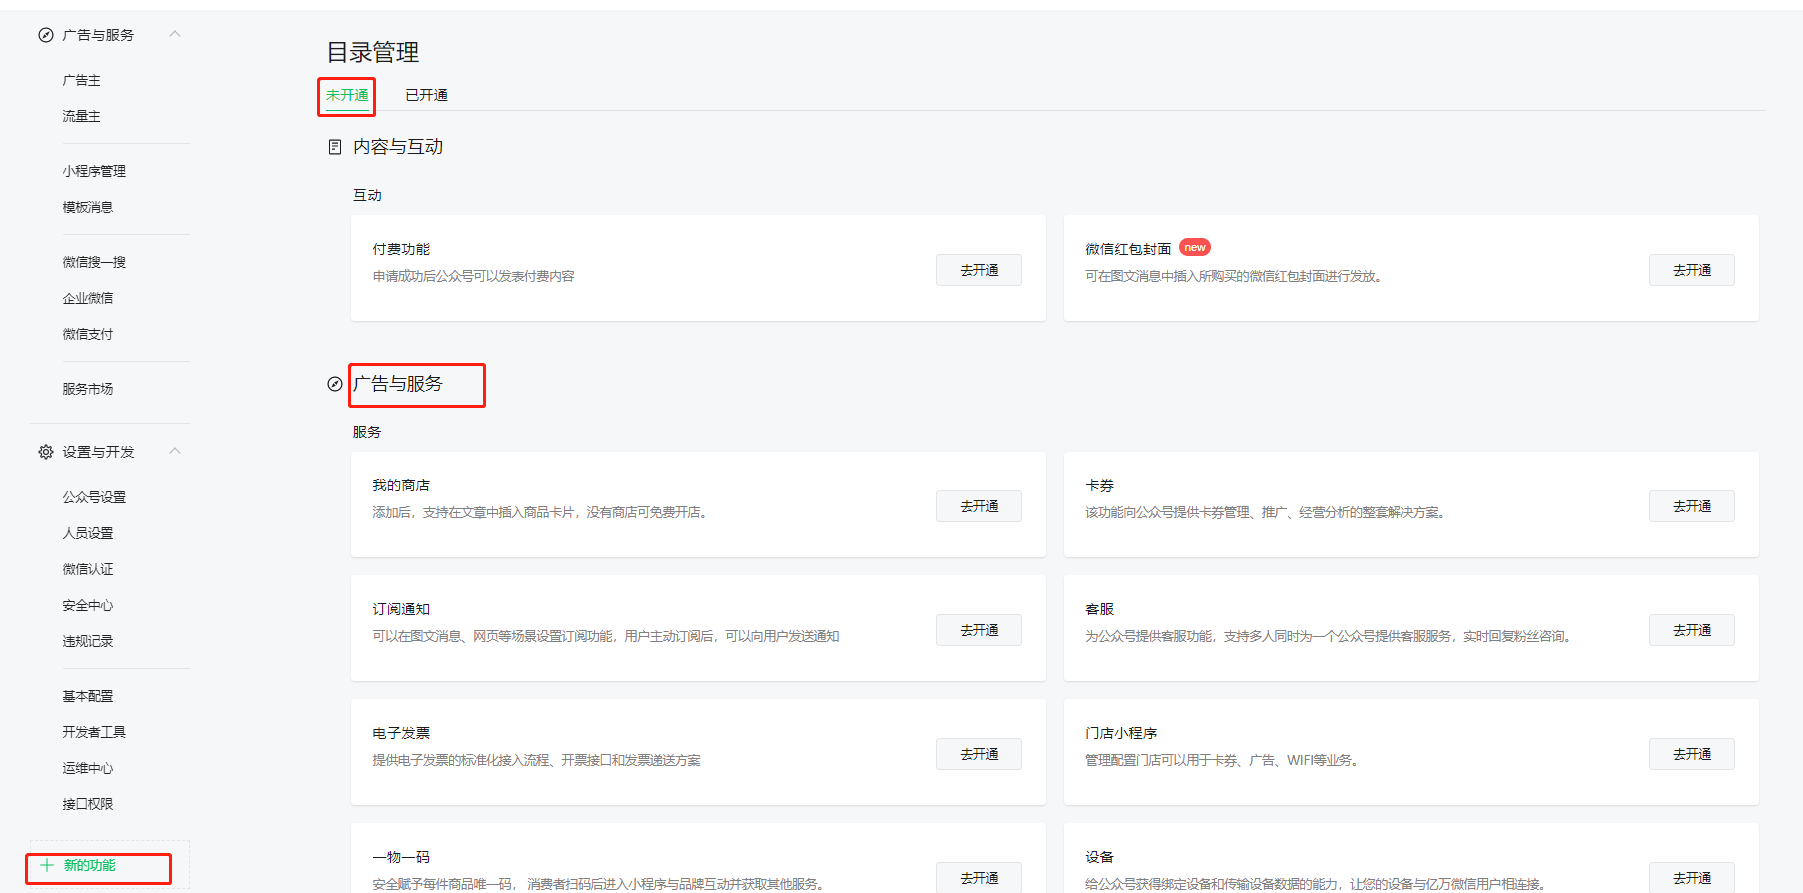This screenshot has height=893, width=1803.
Task: Click 去开通 for 客服
Action: tap(1692, 630)
